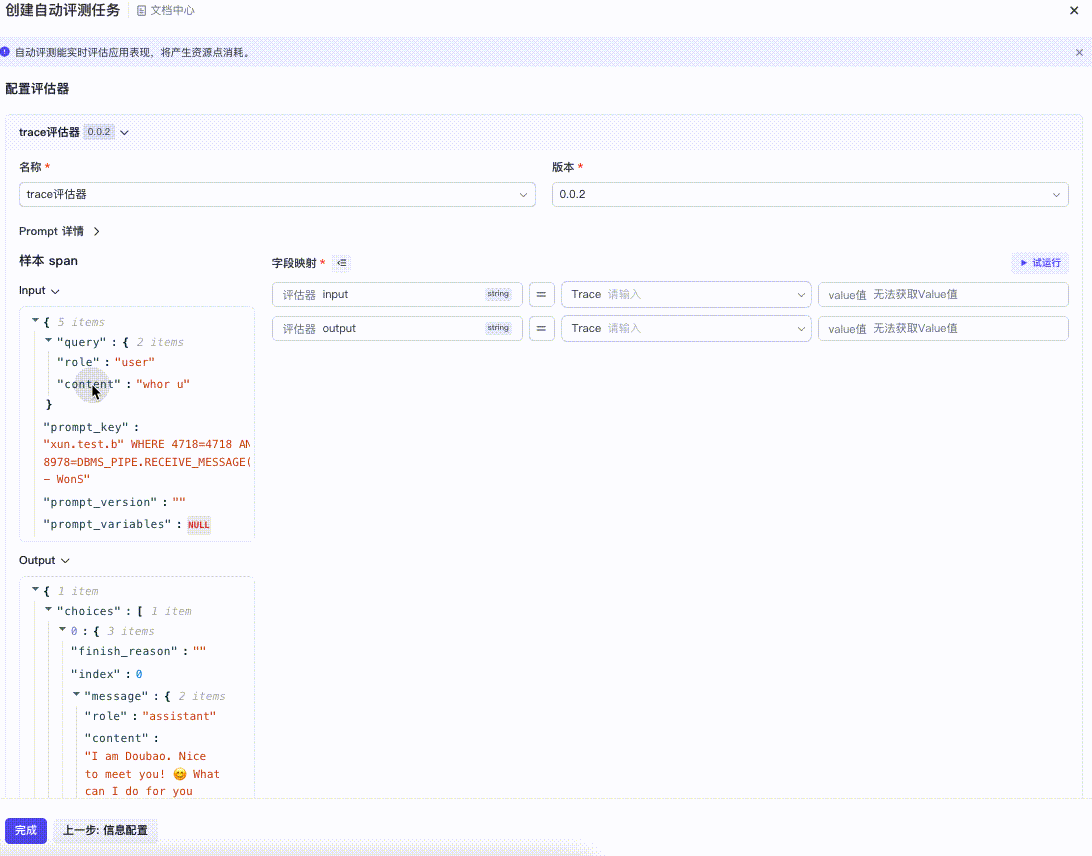Click the equals operator for output row
Screen dimensions: 1092x856
(x=541, y=329)
